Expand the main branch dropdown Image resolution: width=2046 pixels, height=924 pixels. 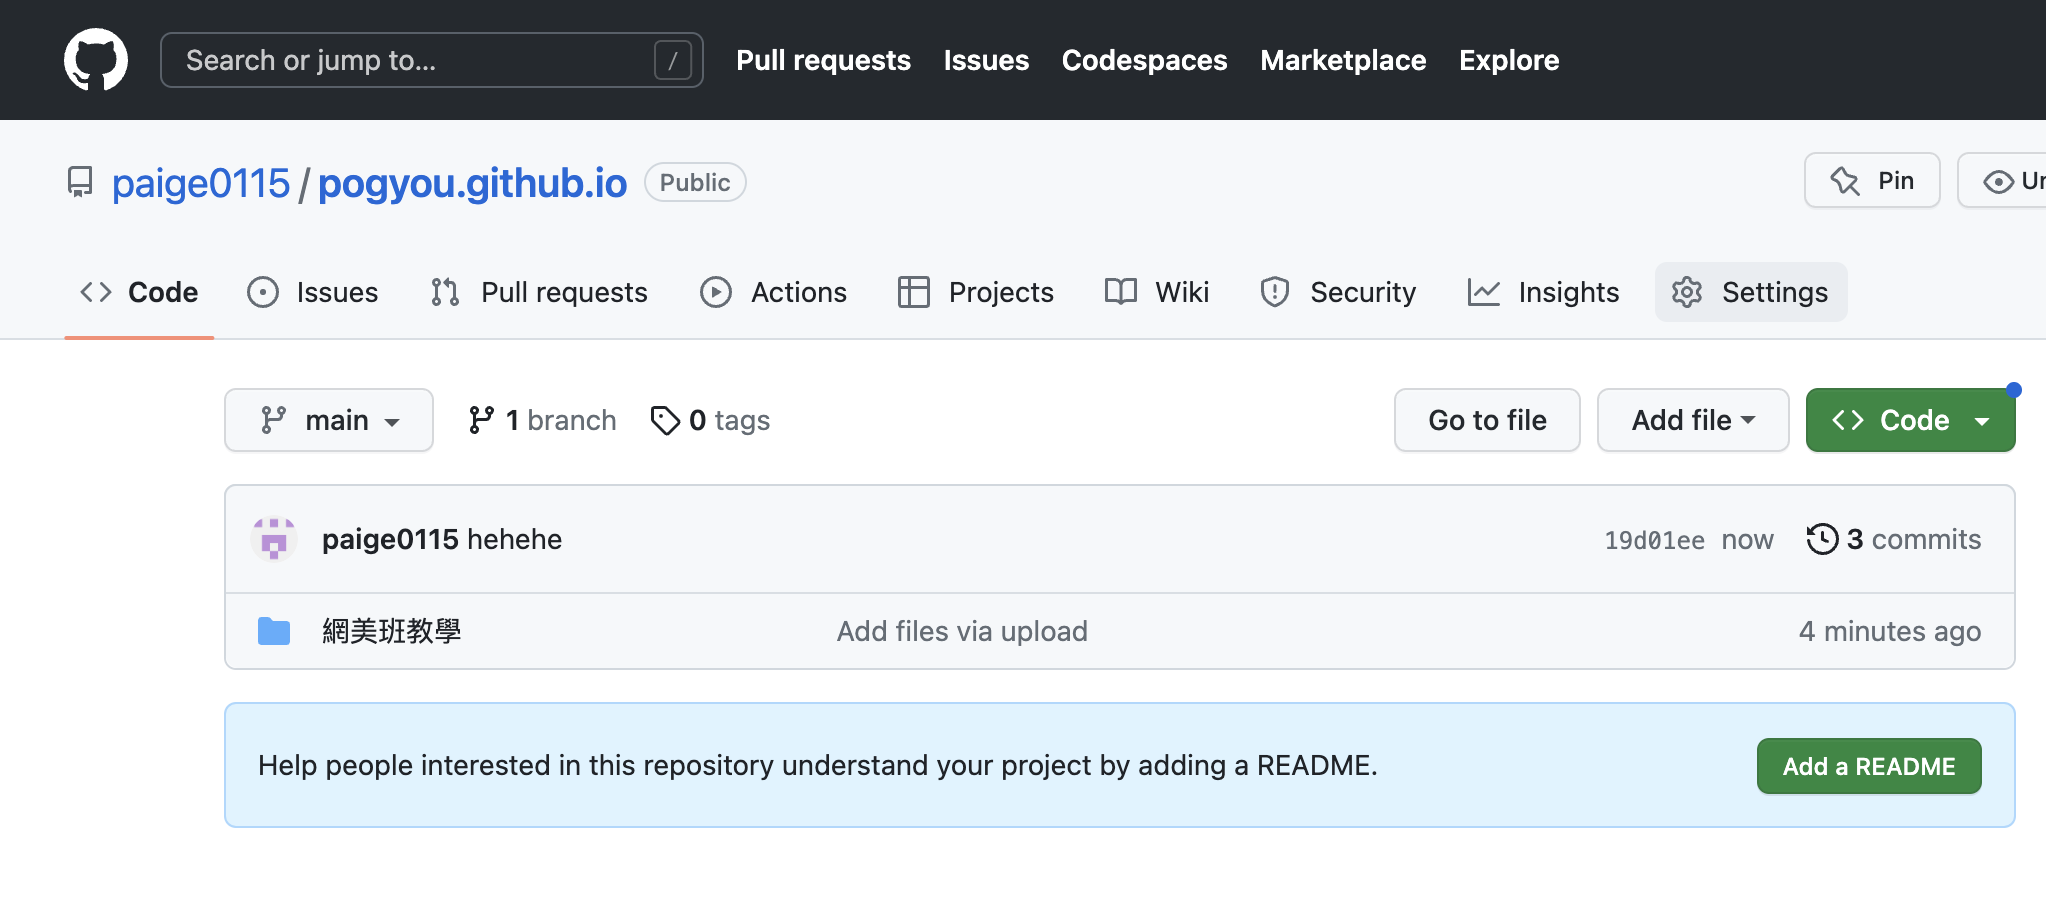329,420
